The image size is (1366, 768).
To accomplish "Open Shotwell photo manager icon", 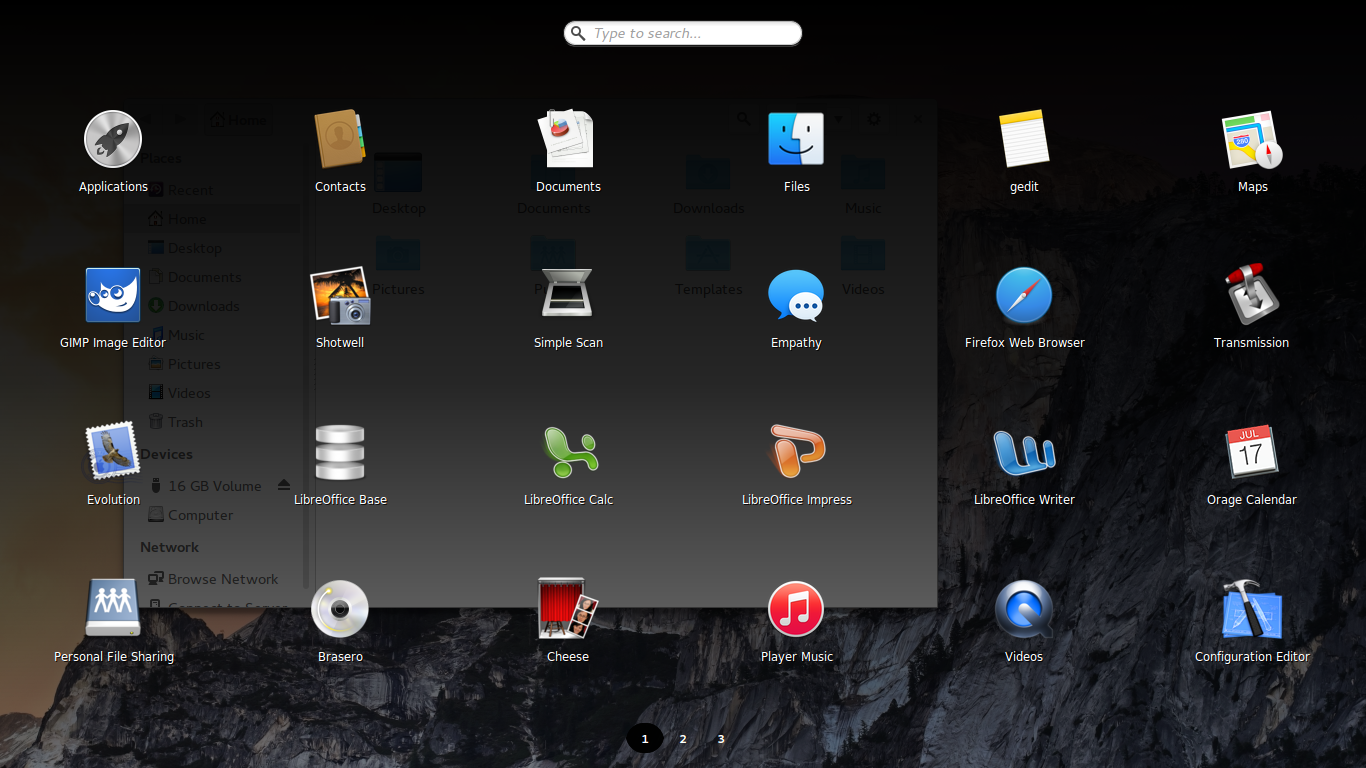I will point(340,295).
